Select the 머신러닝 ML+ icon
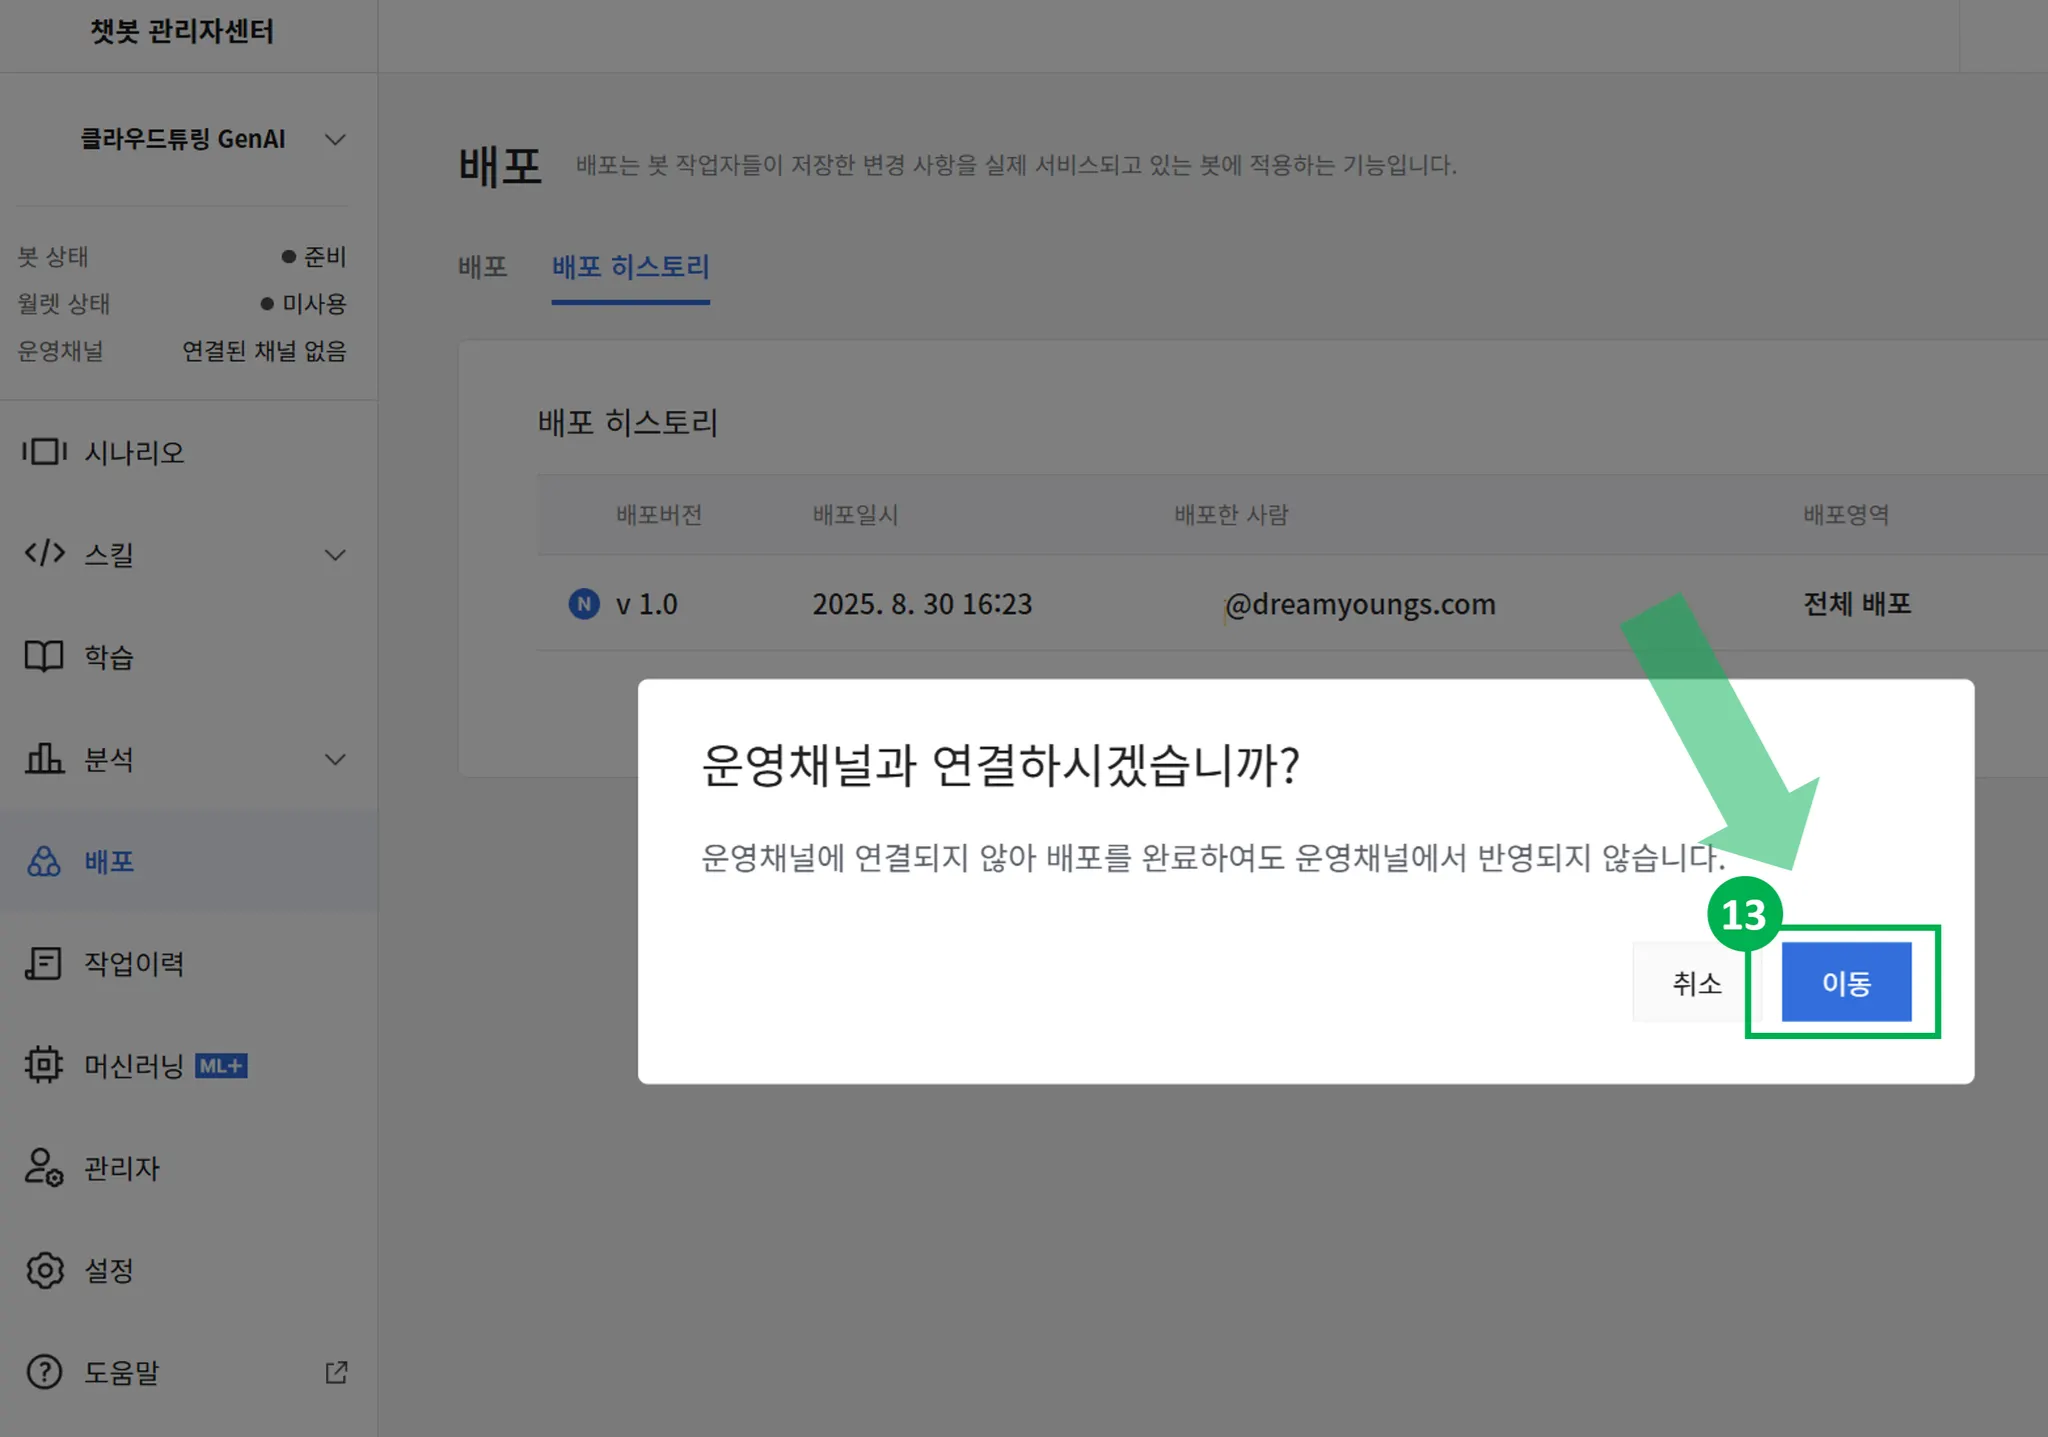 (44, 1066)
